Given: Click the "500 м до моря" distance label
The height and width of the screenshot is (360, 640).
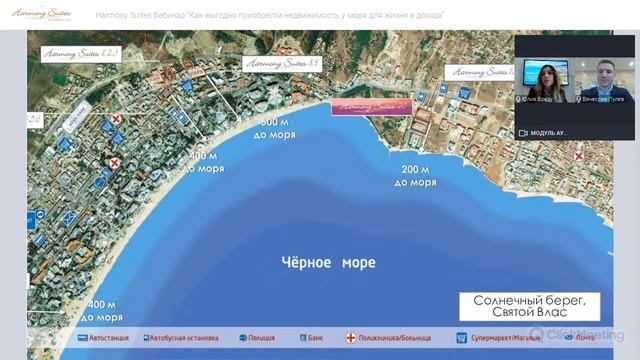Looking at the screenshot, I should coord(275,128).
